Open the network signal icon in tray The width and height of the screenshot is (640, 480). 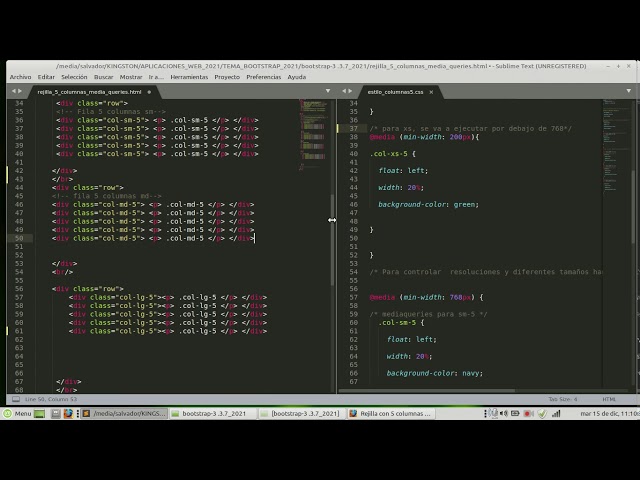(x=556, y=413)
